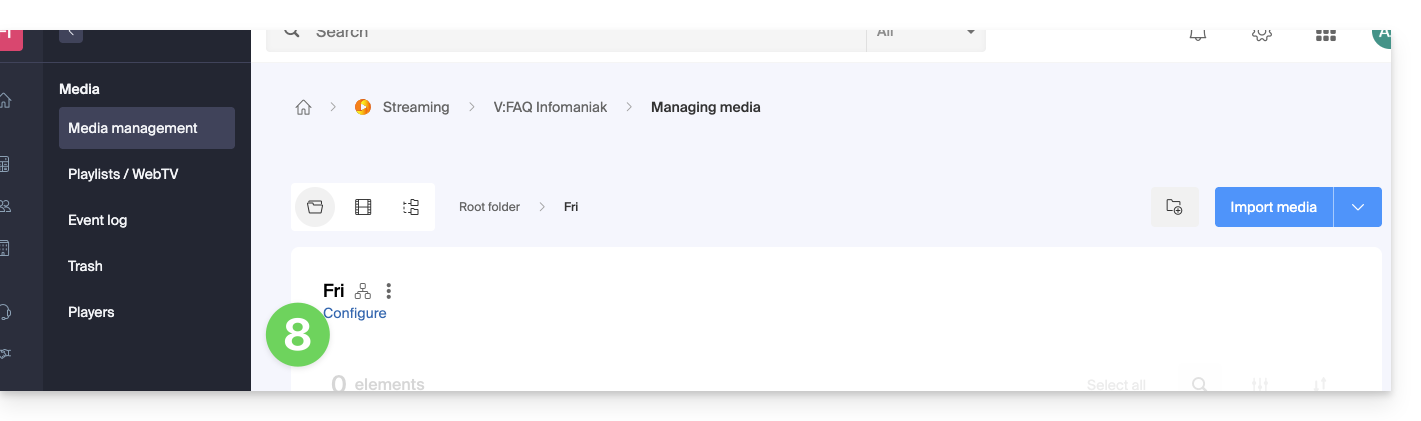
Task: Switch to film strip media view
Action: [363, 207]
